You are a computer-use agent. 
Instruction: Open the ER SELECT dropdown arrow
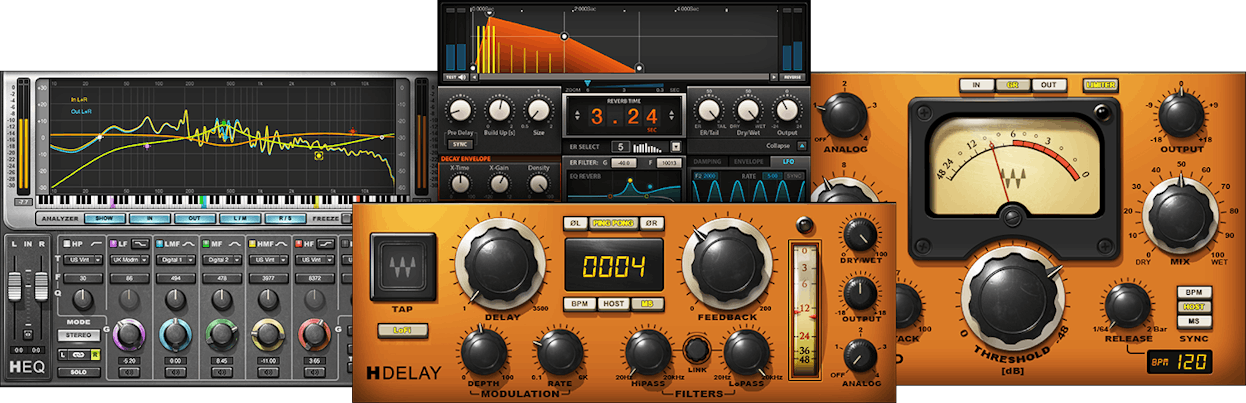pyautogui.click(x=676, y=147)
